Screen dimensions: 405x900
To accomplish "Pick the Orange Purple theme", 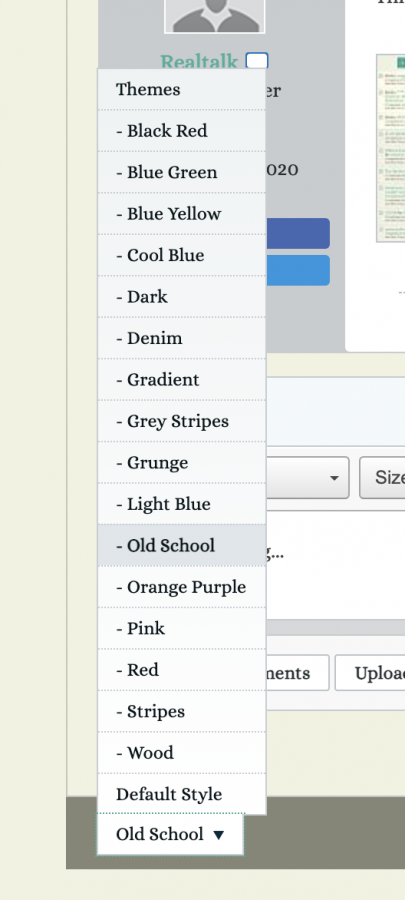I will 182,587.
